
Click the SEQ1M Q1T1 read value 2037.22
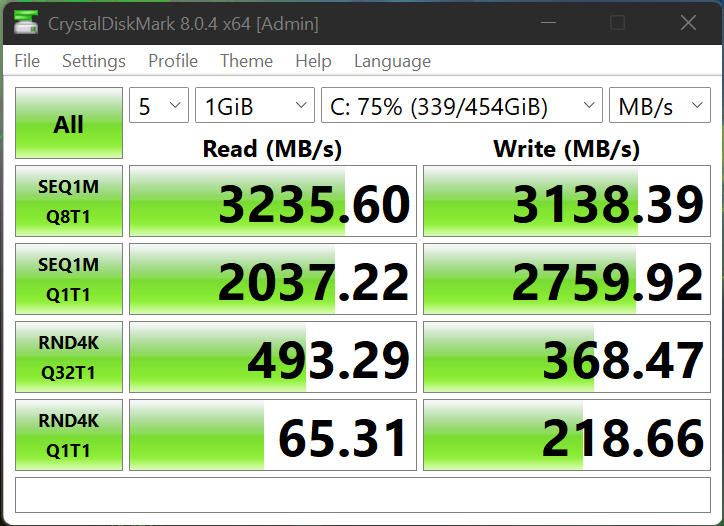click(x=273, y=279)
